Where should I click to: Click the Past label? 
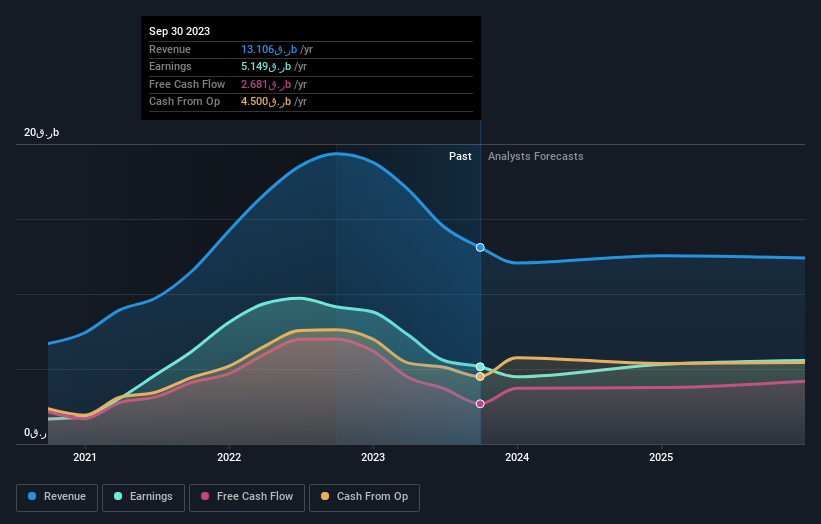coord(460,157)
